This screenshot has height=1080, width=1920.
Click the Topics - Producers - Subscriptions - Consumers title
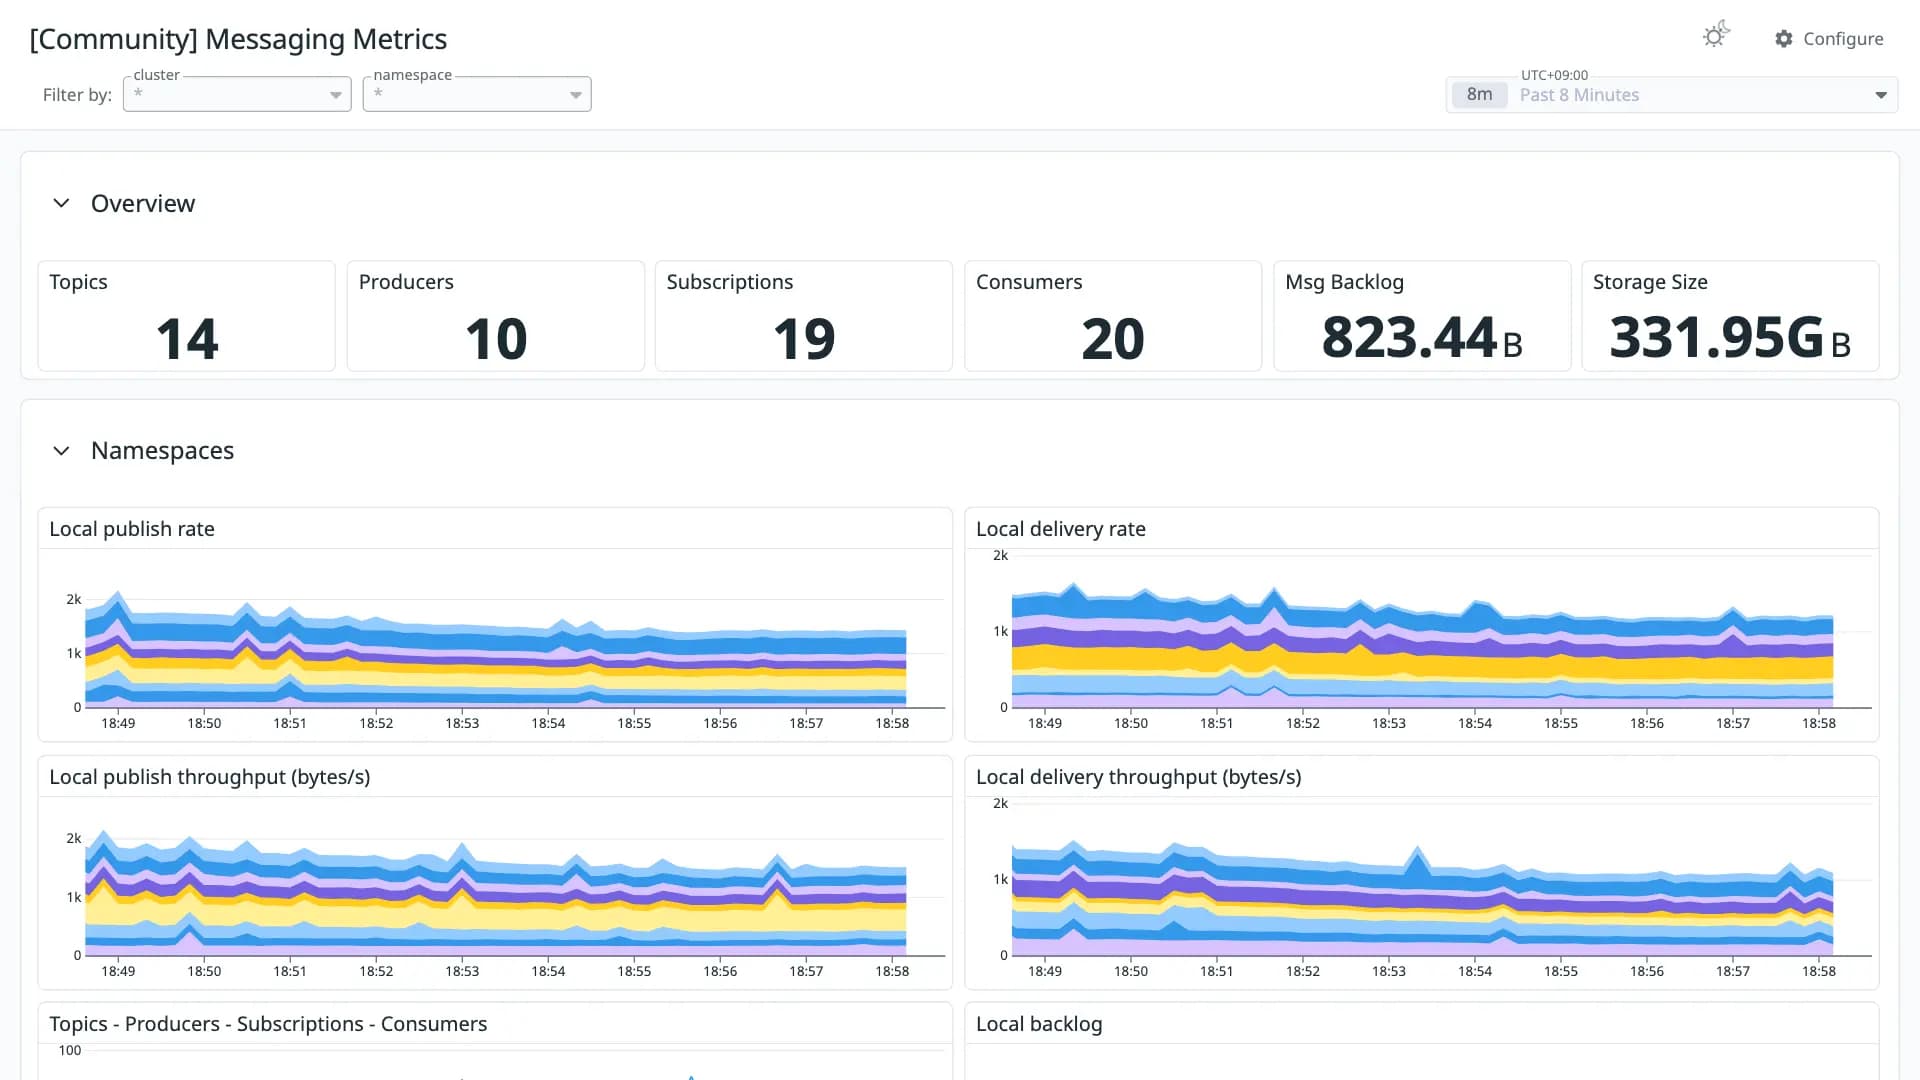coord(268,1024)
